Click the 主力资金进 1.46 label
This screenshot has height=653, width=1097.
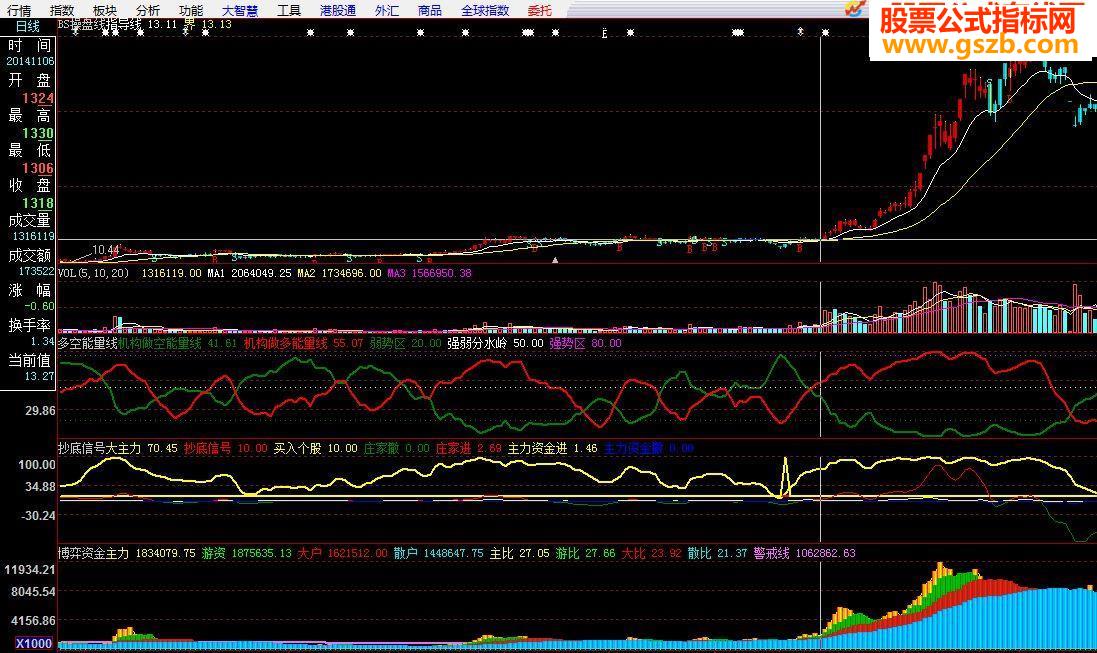(x=553, y=448)
